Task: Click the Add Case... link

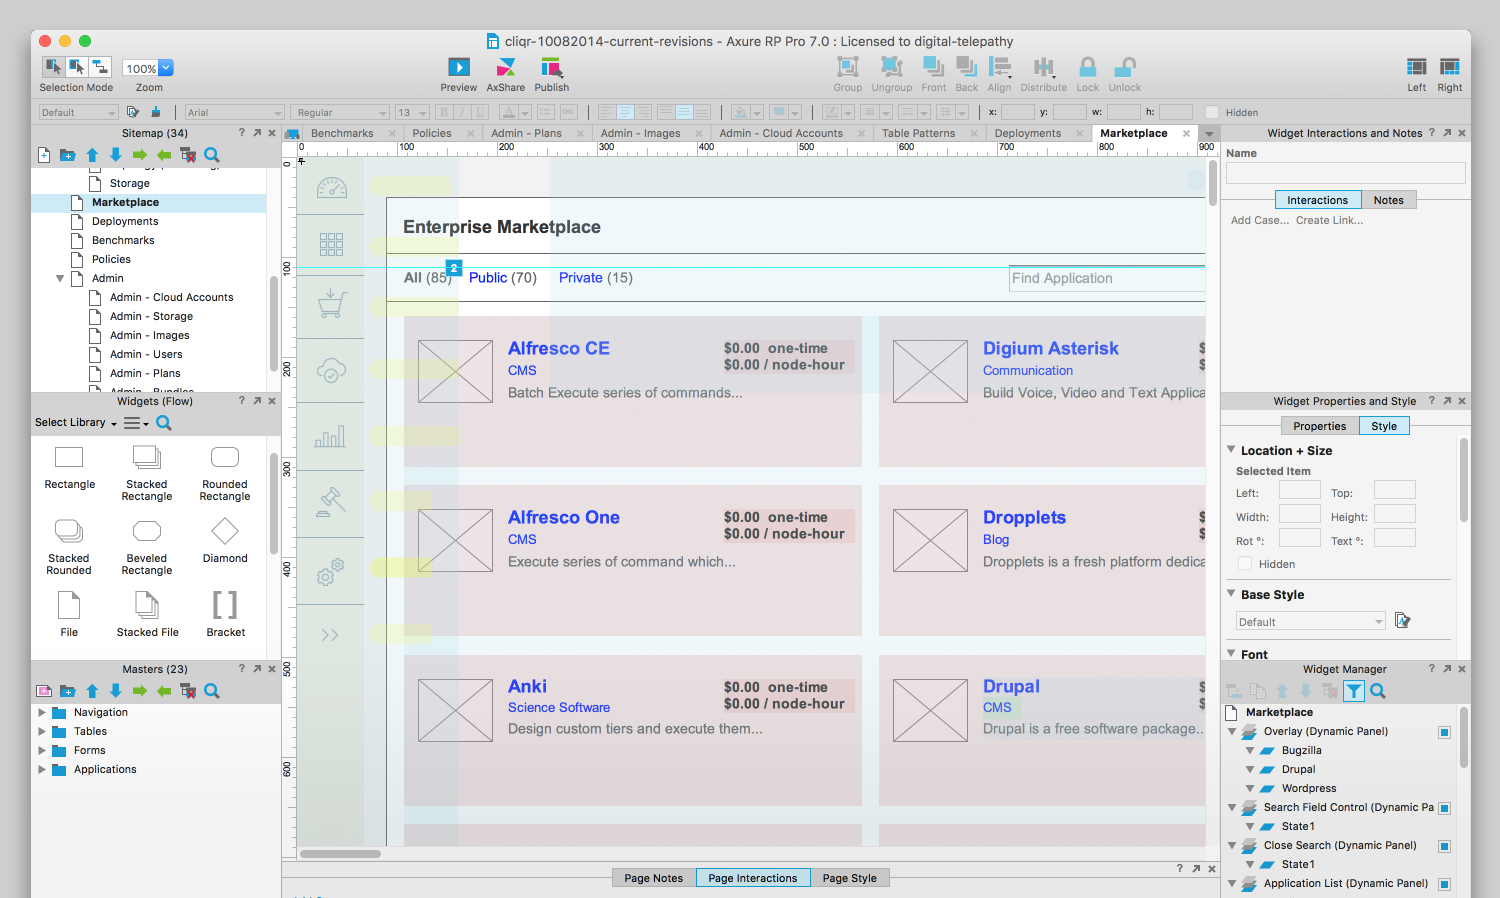Action: pos(1260,220)
